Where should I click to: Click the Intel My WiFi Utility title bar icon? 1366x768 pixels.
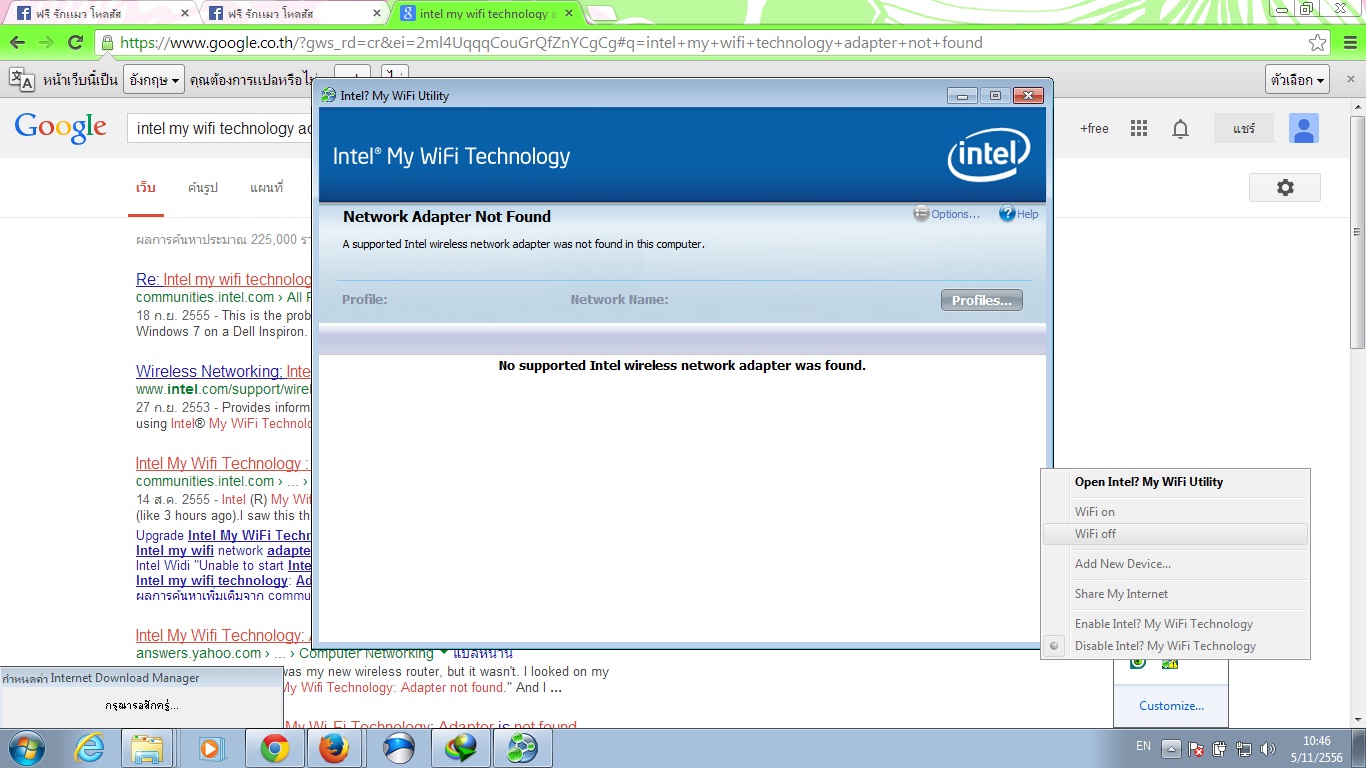tap(328, 95)
